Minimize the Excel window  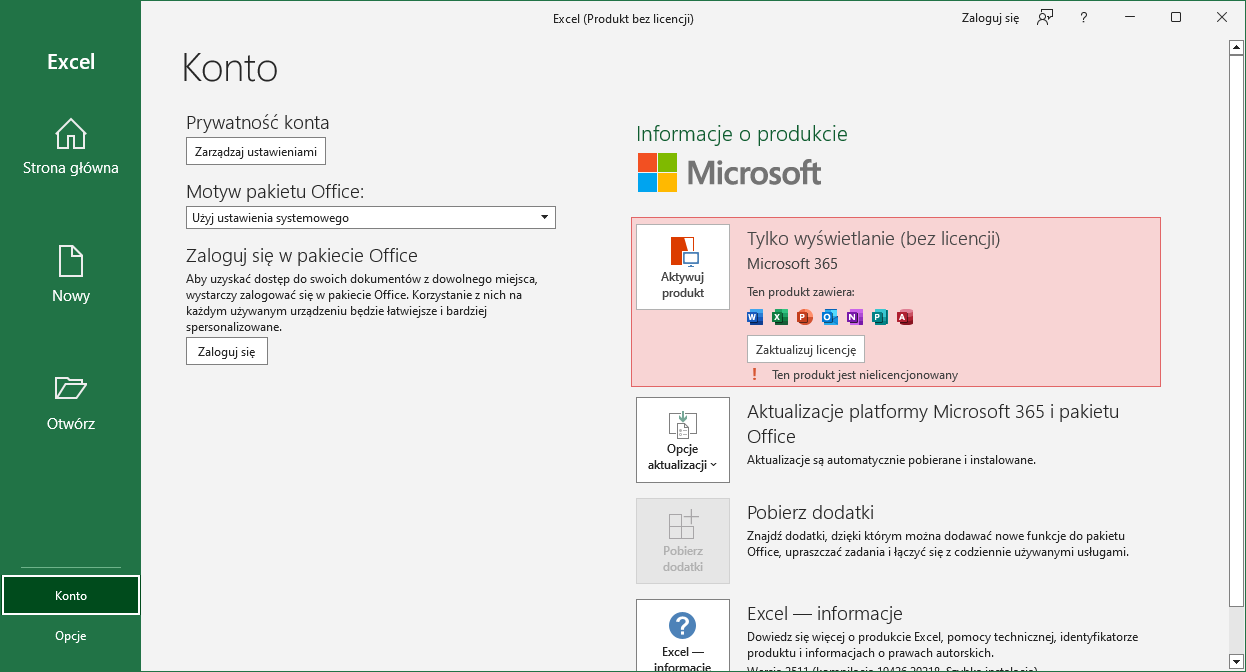[x=1130, y=18]
